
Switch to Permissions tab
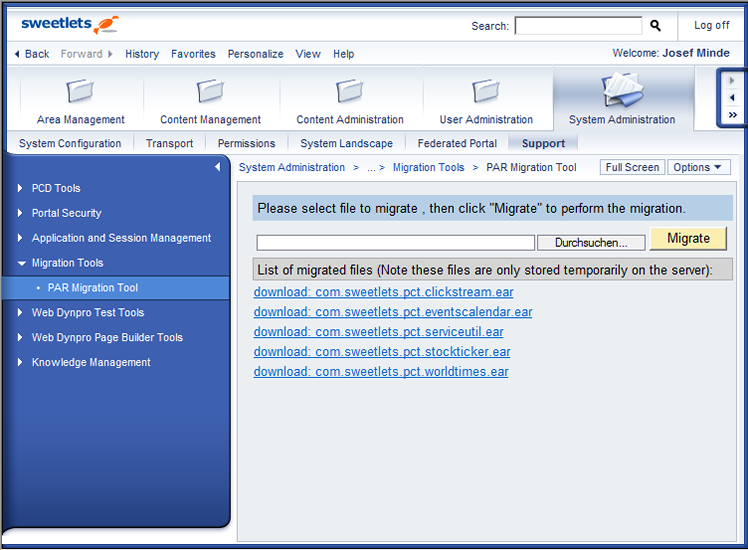pos(246,143)
